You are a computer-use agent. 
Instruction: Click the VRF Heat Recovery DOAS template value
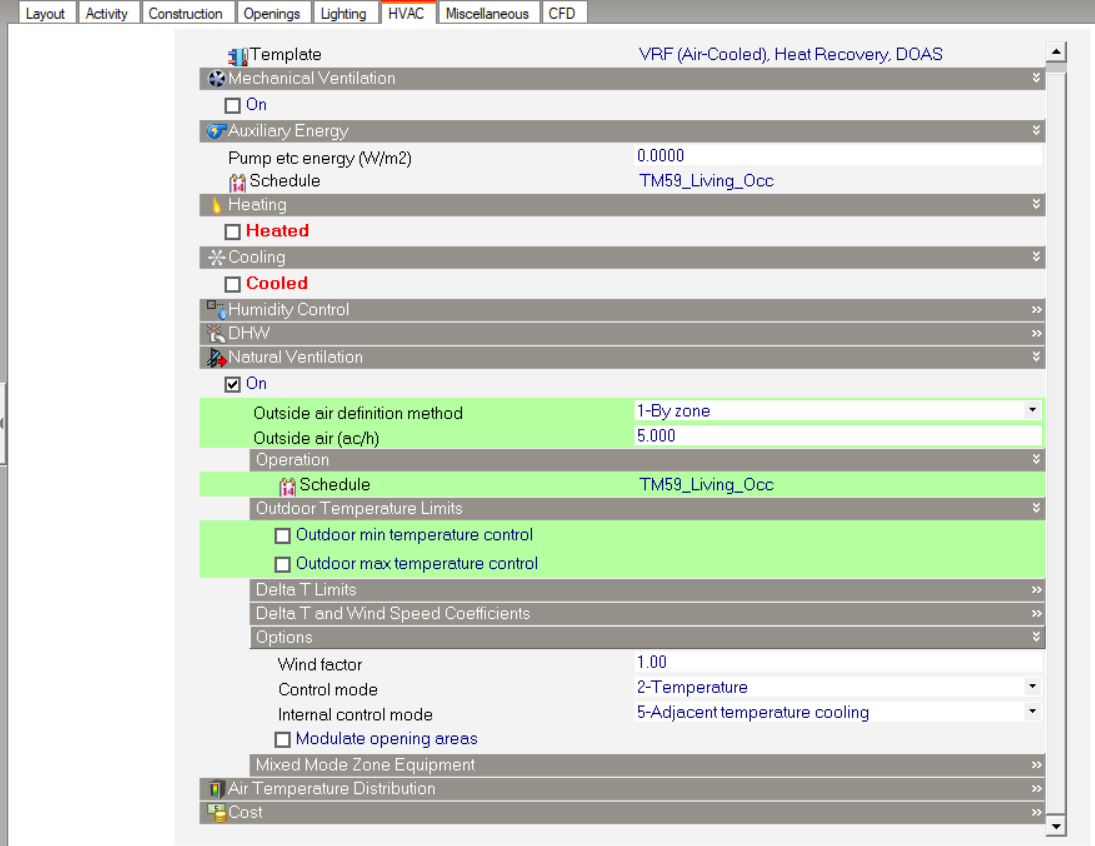click(x=791, y=54)
